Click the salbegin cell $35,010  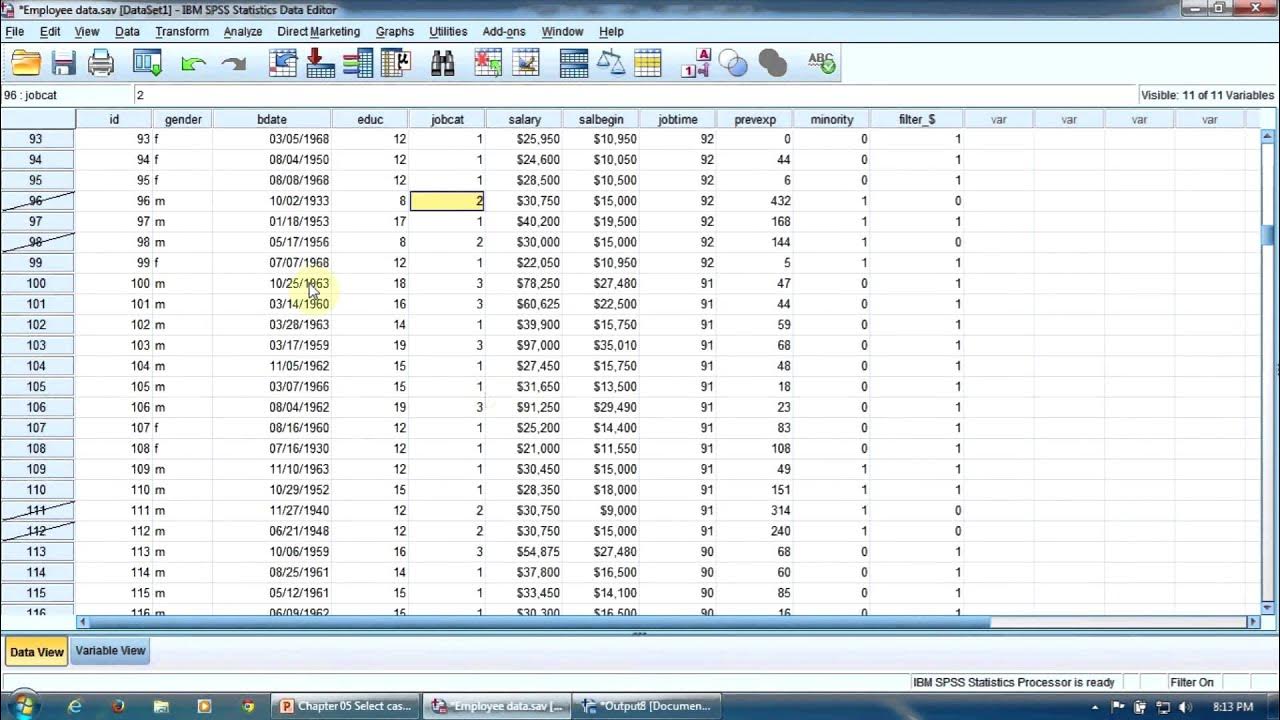(x=601, y=345)
